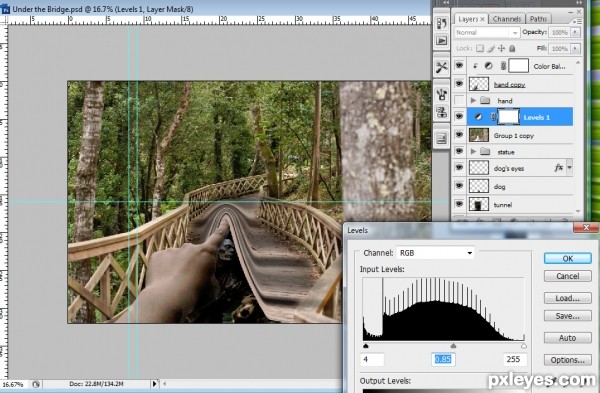The image size is (600, 393).
Task: Toggle the lock transparent pixels icon
Action: pyautogui.click(x=479, y=49)
